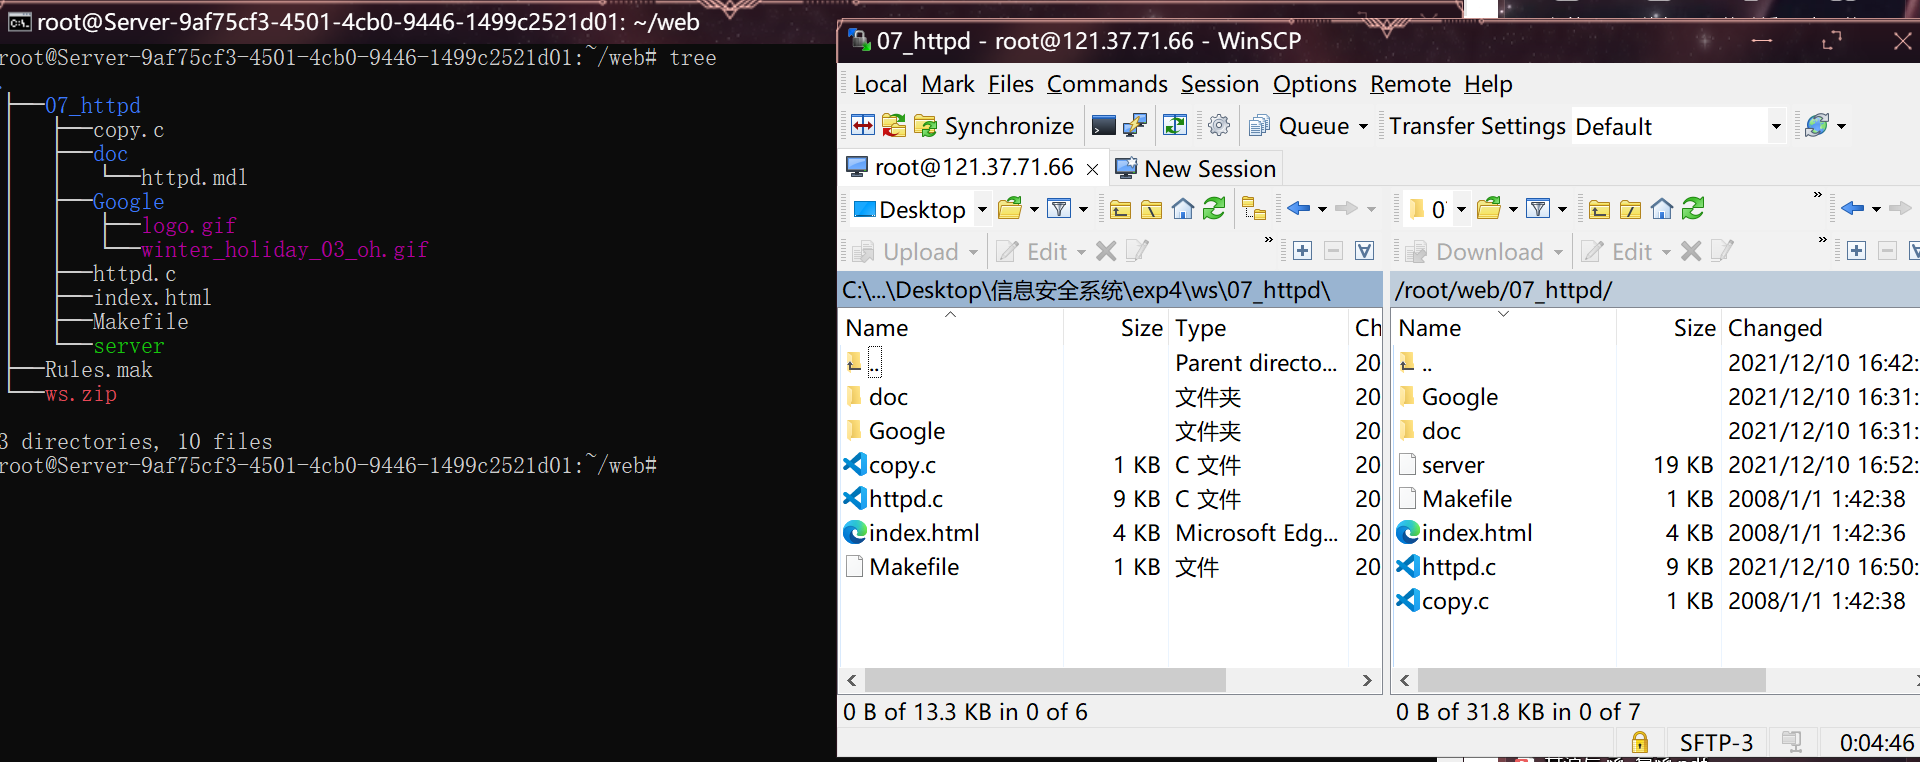Click local panel open directory icon
This screenshot has height=762, width=1920.
1010,208
